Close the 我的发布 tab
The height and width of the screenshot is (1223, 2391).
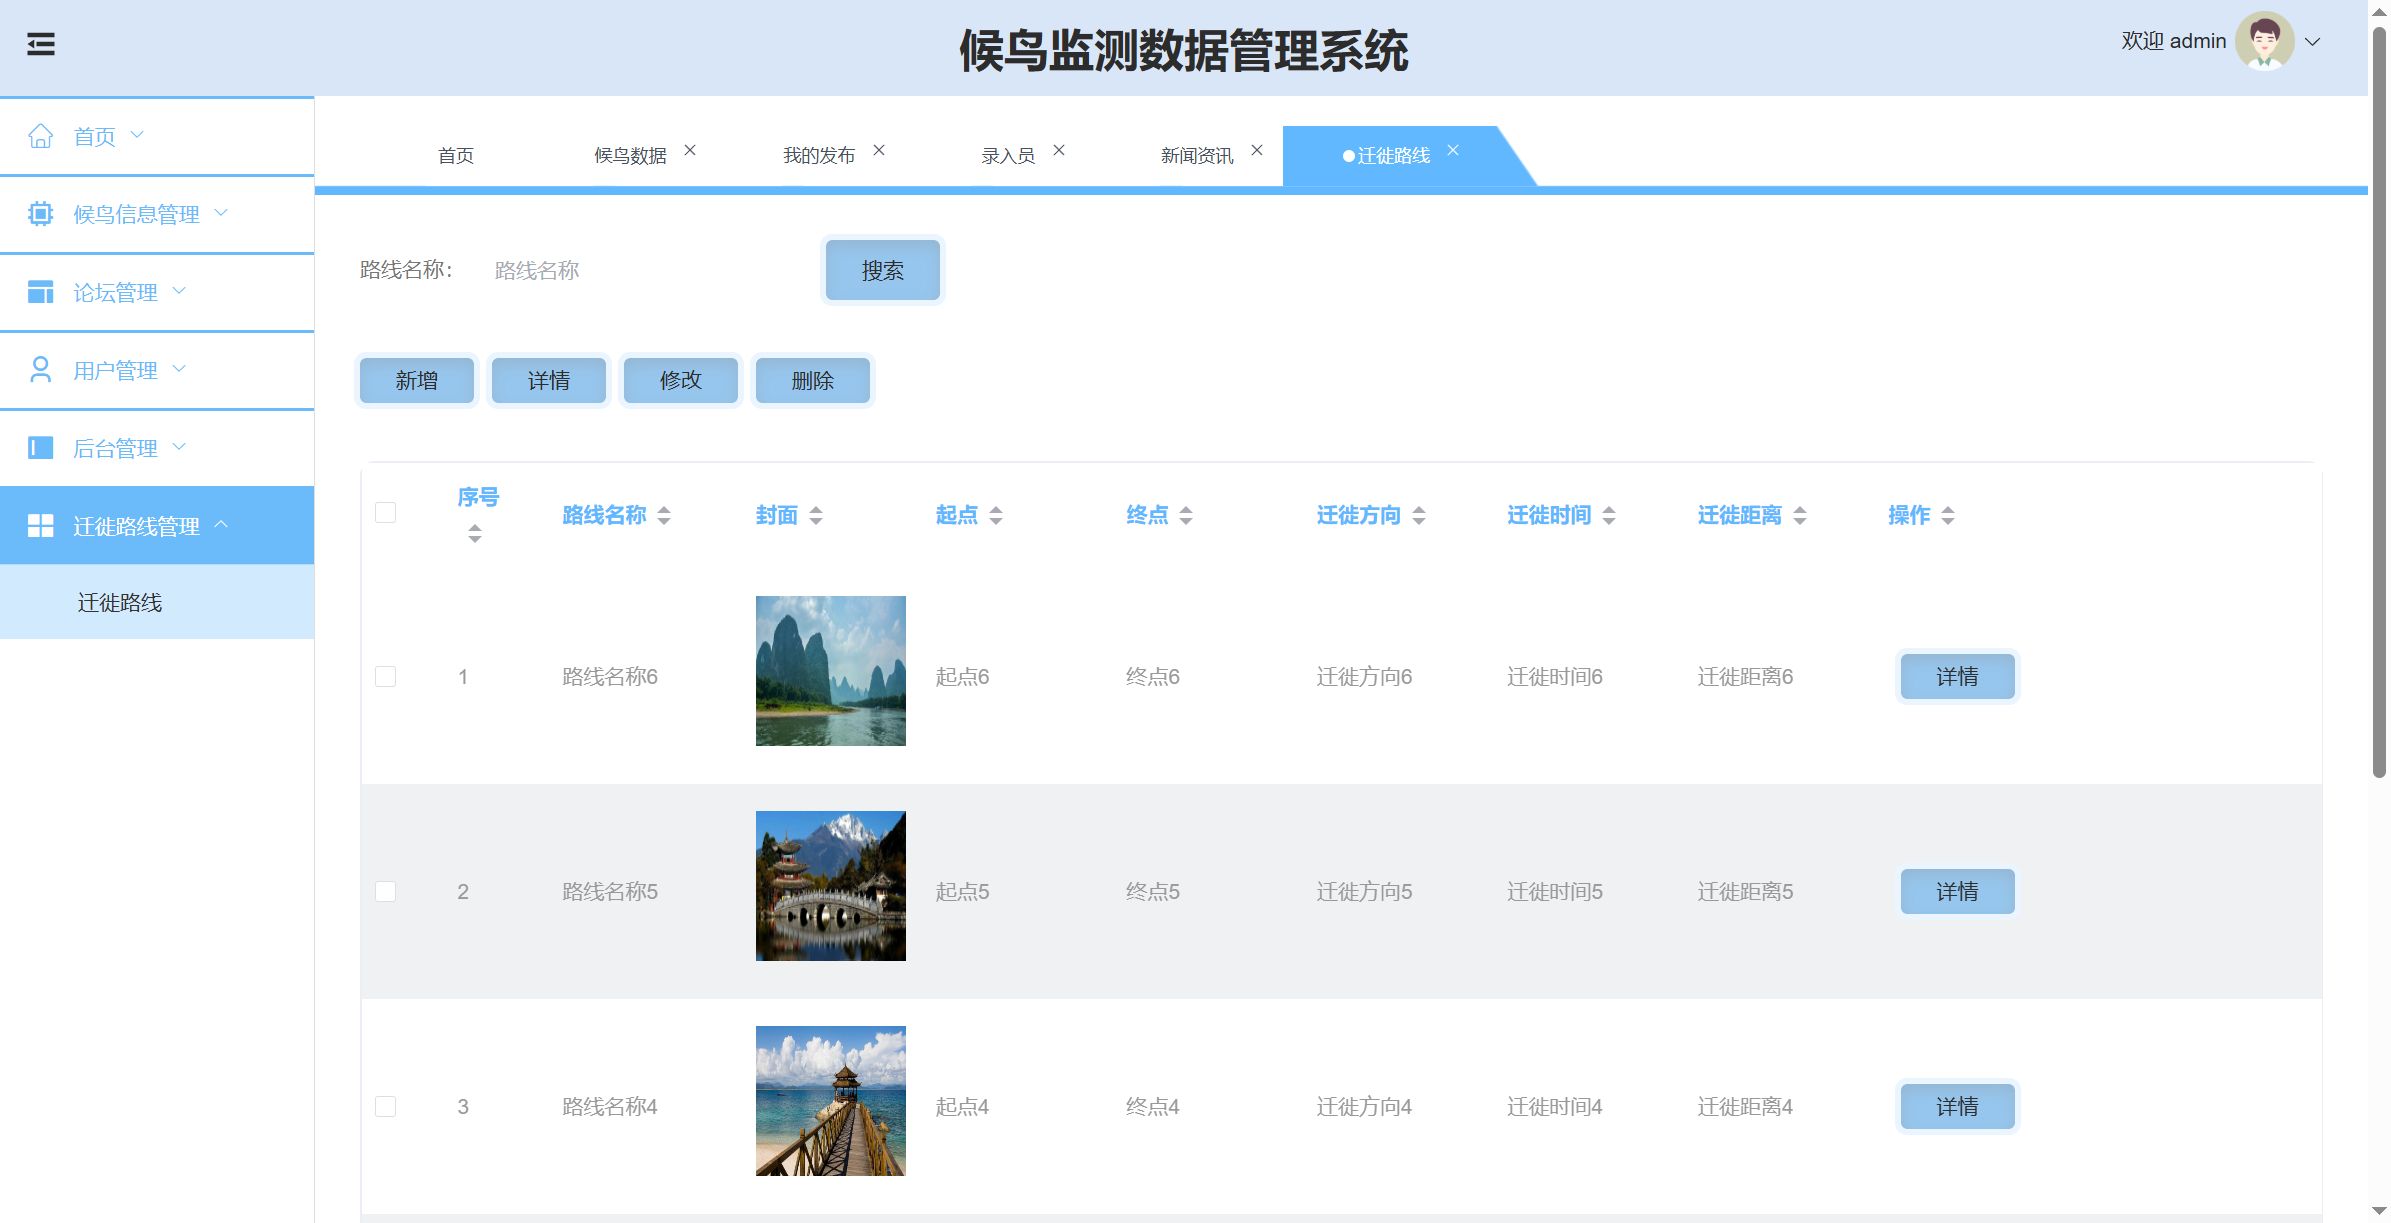879,150
